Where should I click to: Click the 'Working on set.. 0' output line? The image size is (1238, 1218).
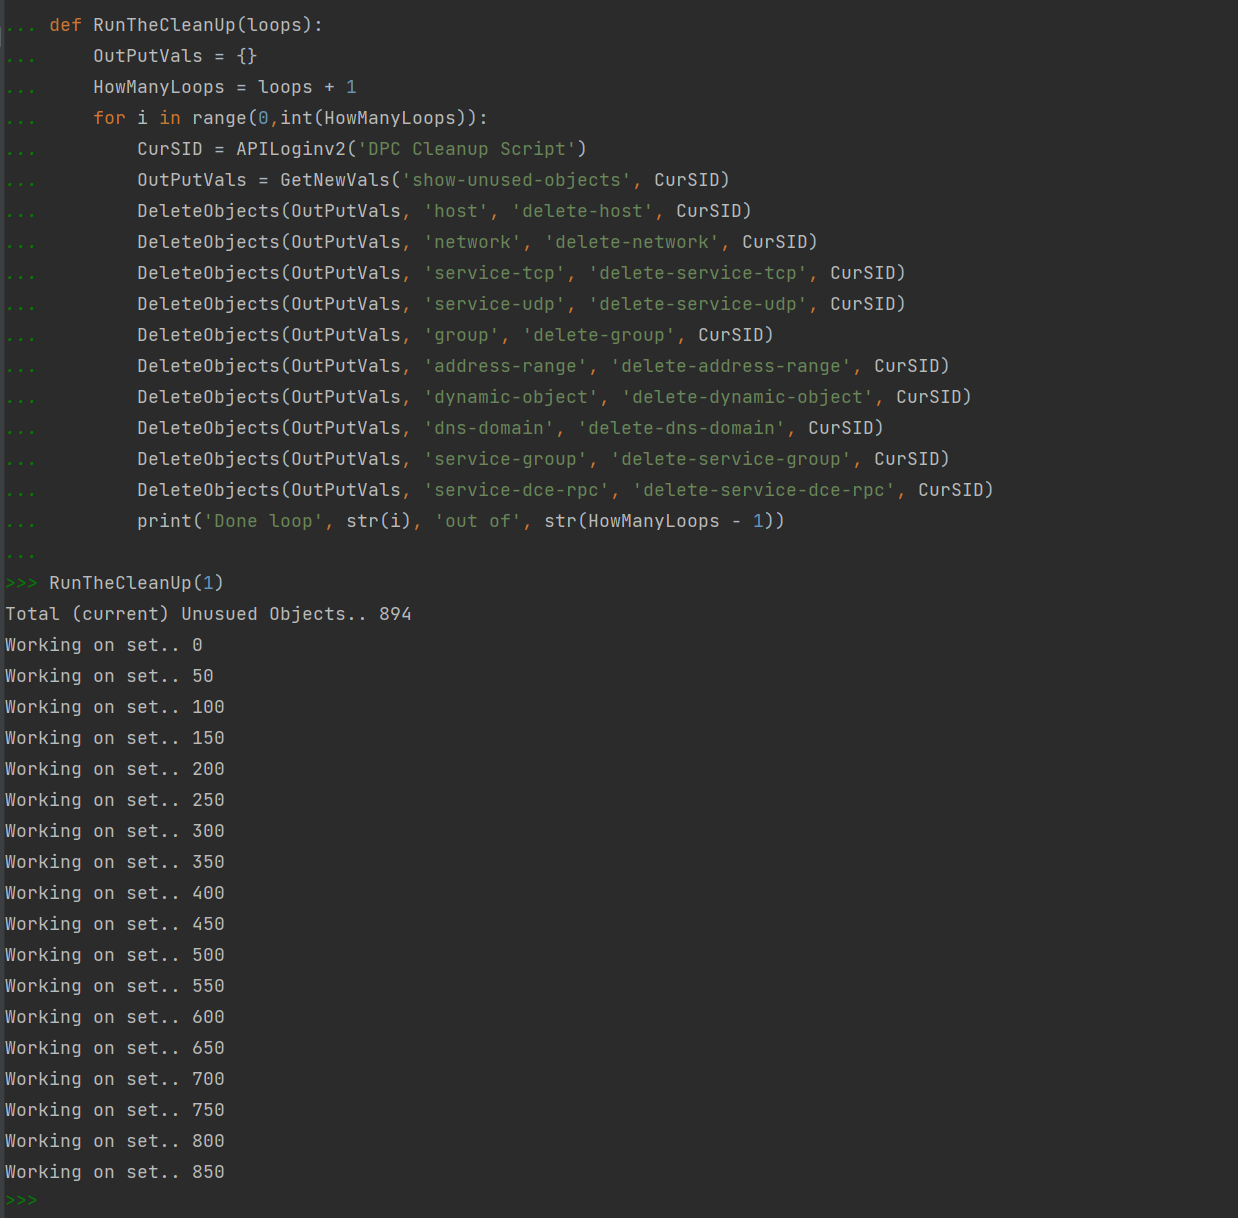tap(103, 645)
